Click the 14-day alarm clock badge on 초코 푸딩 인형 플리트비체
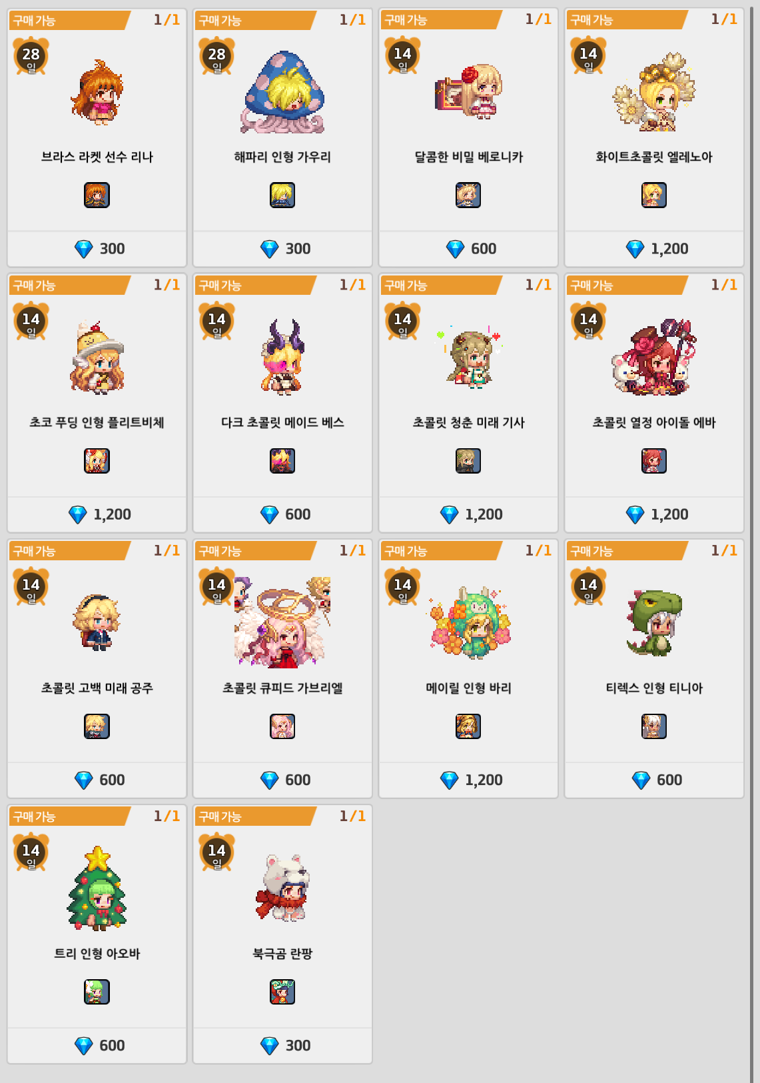 [x=31, y=320]
